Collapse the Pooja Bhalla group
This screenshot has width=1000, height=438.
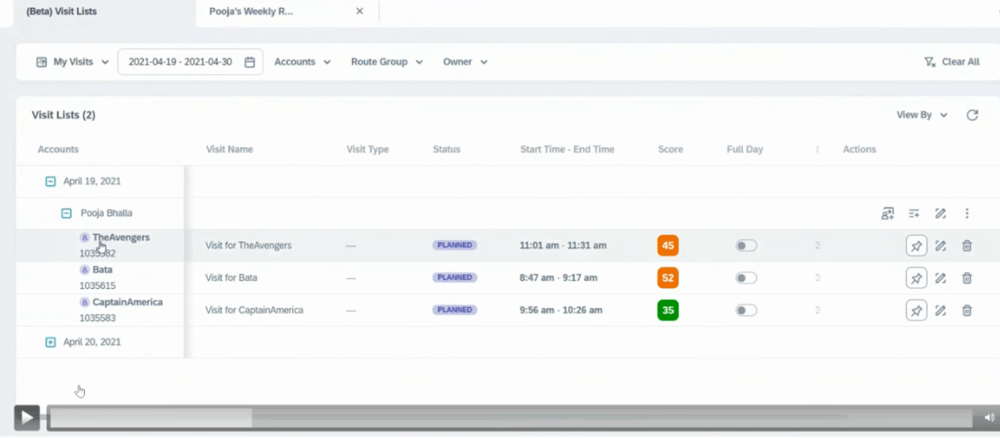[x=66, y=214]
